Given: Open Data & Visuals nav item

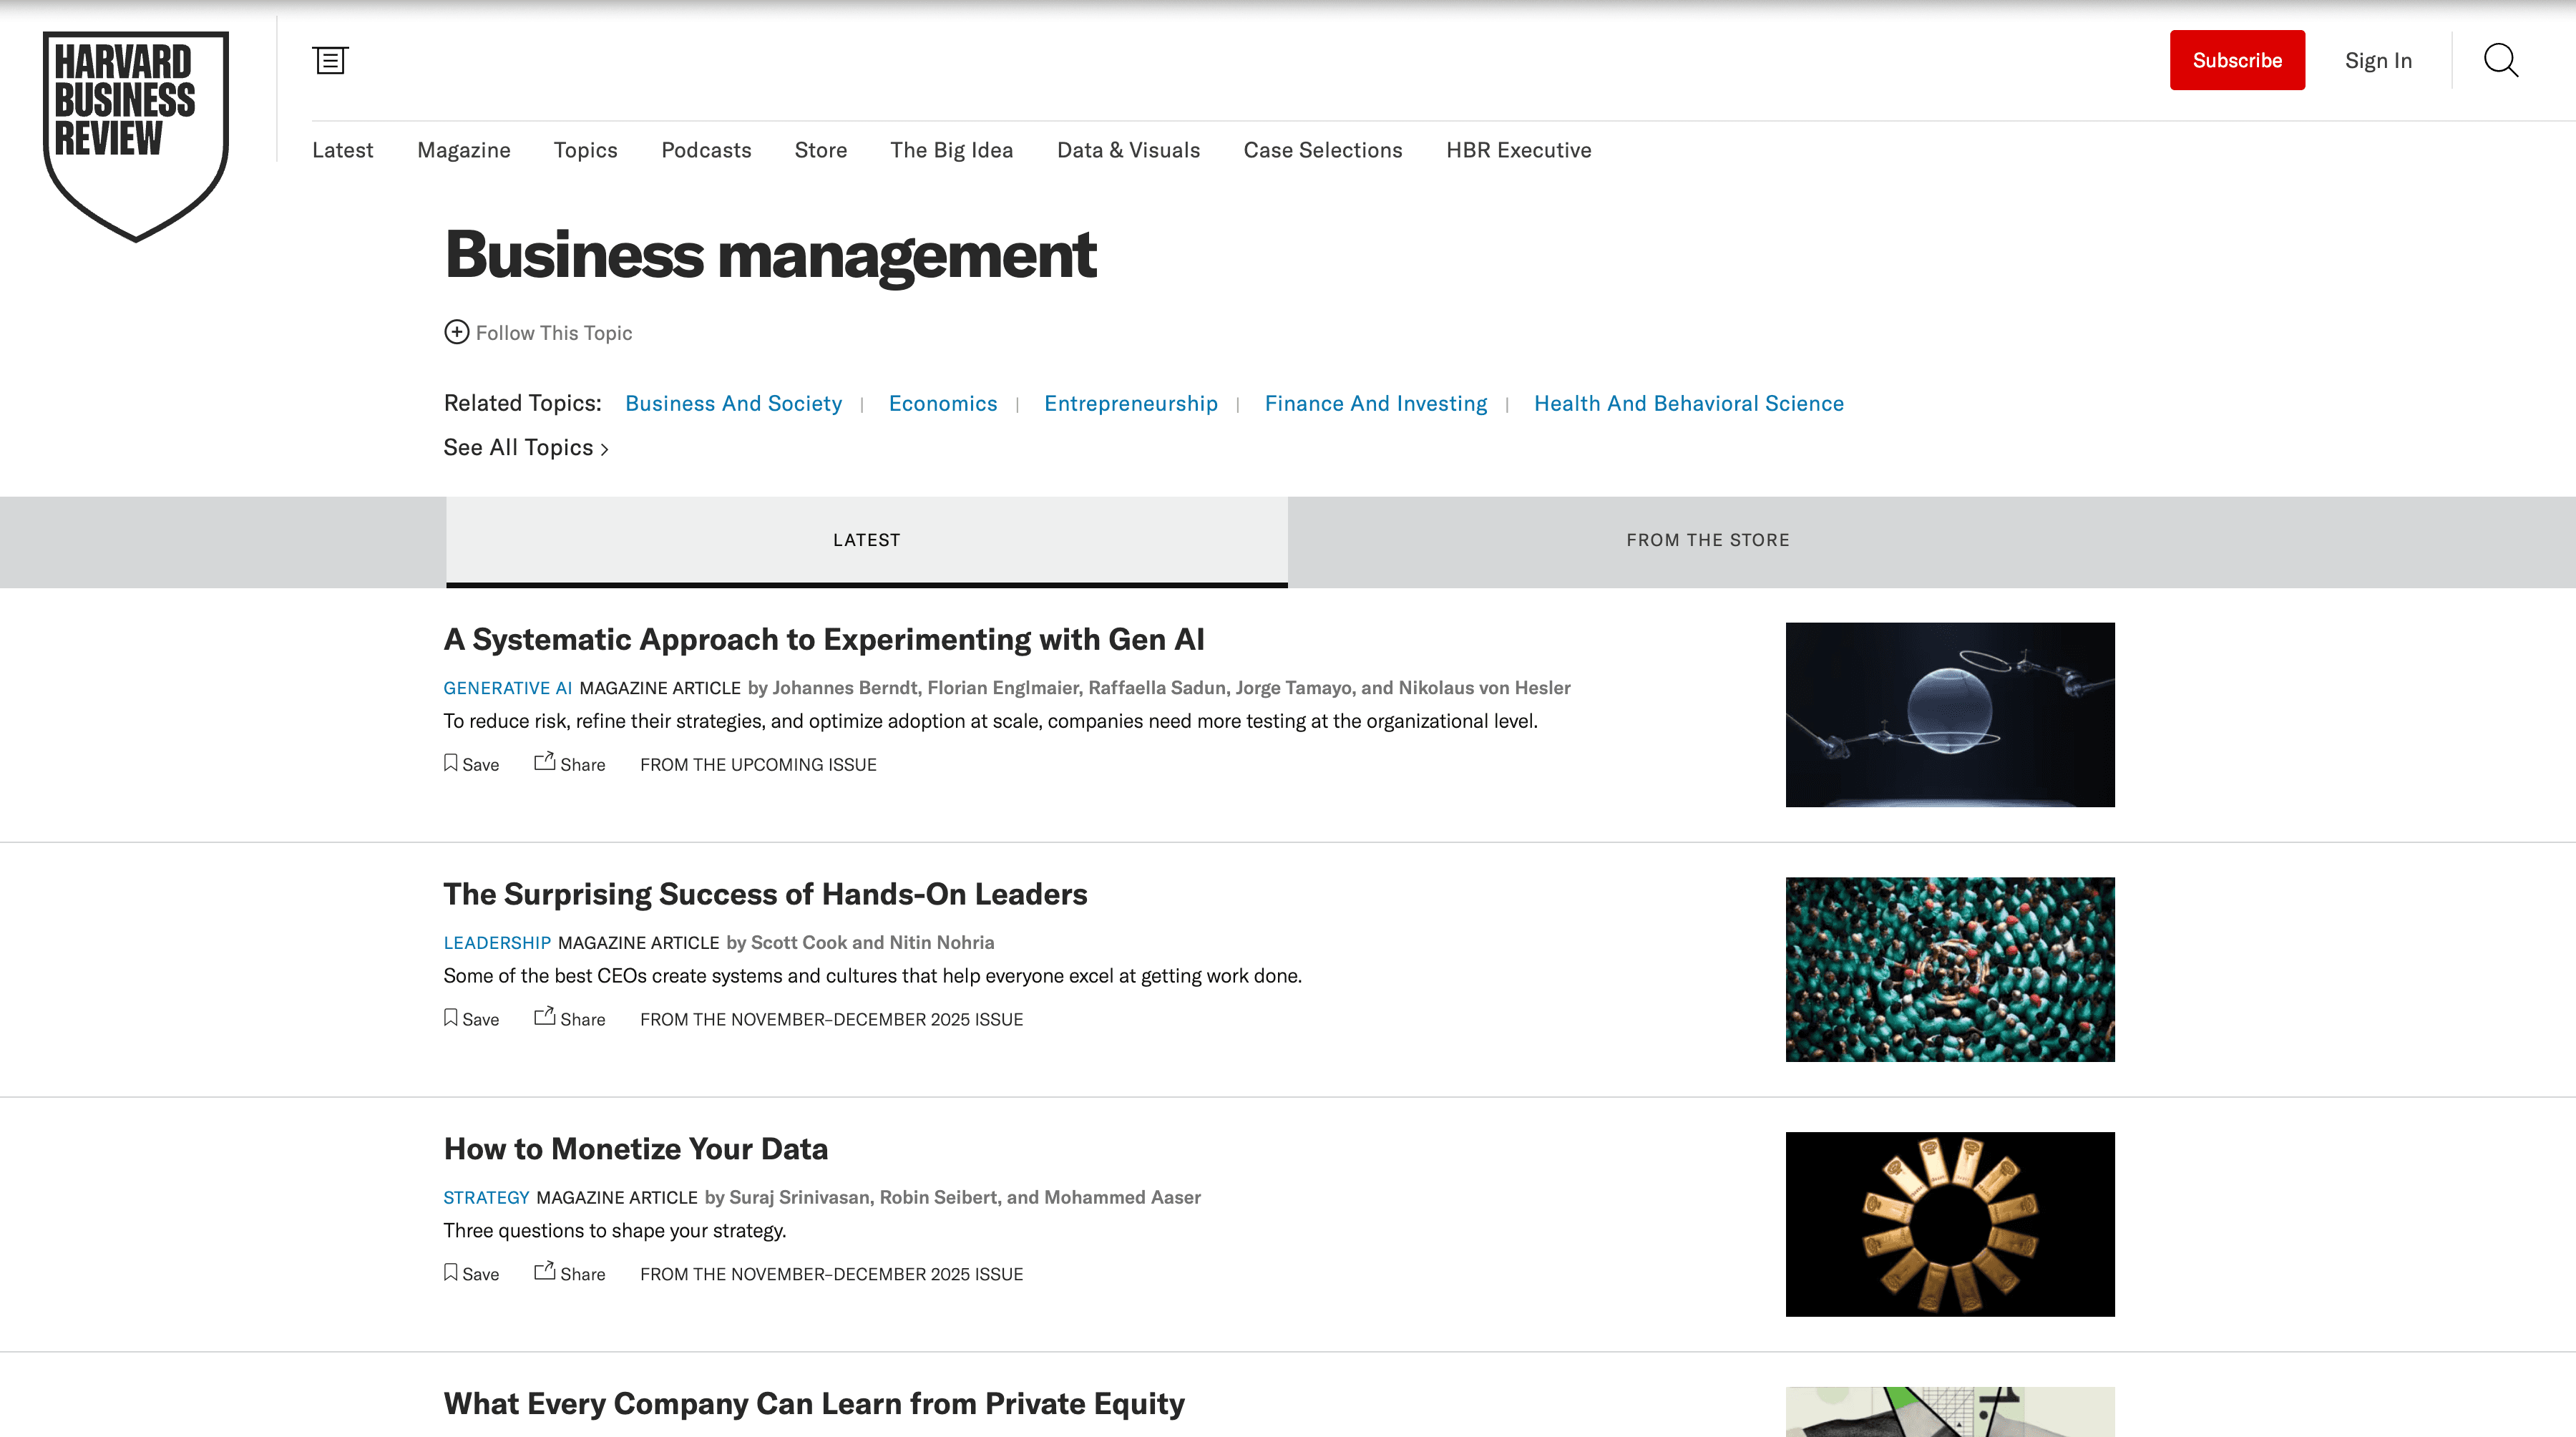Looking at the screenshot, I should [1128, 150].
